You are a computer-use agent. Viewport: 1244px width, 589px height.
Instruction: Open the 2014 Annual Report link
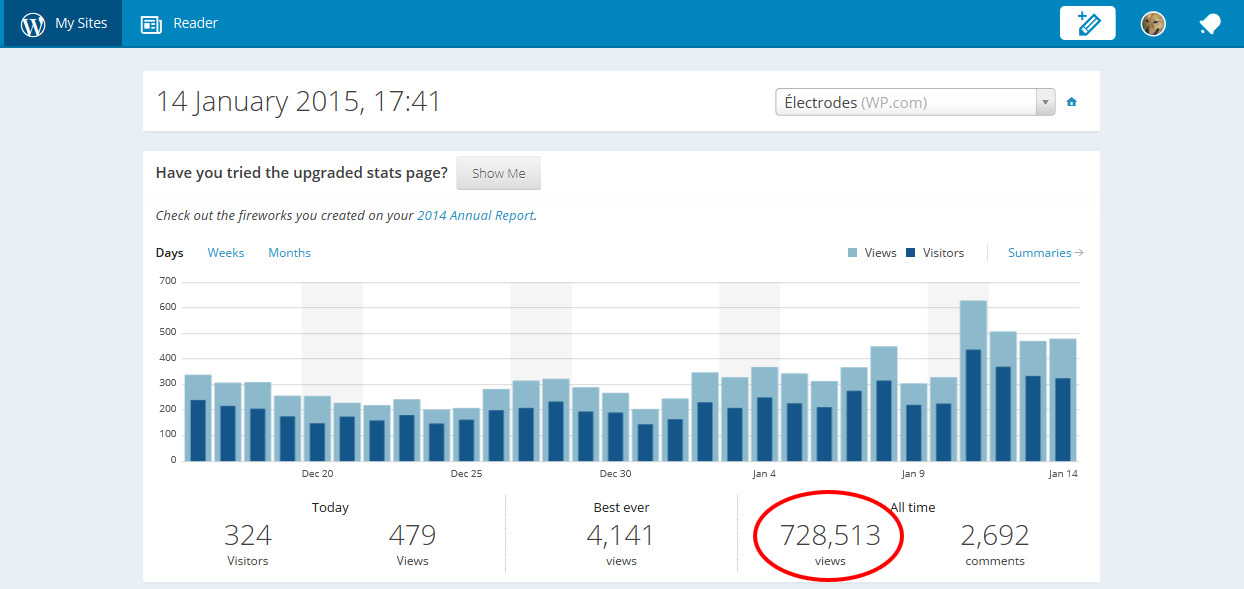pos(475,215)
